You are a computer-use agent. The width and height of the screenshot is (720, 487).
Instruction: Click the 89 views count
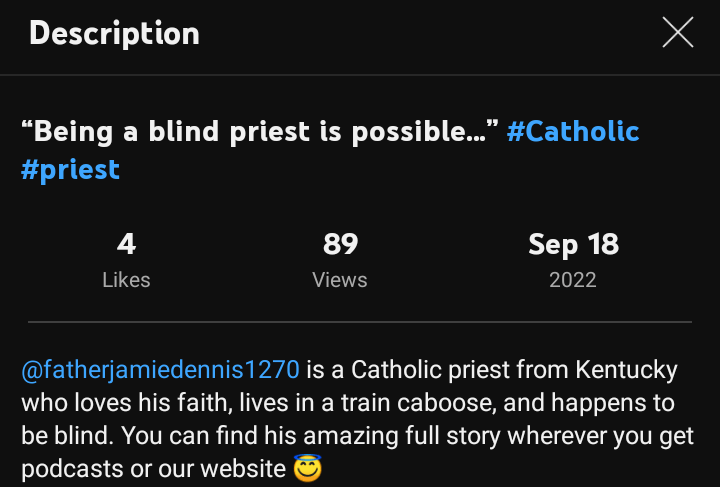[x=340, y=244]
